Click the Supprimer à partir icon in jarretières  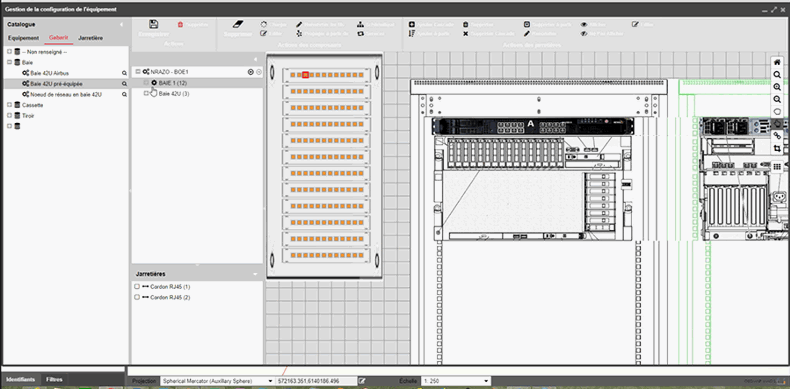527,24
